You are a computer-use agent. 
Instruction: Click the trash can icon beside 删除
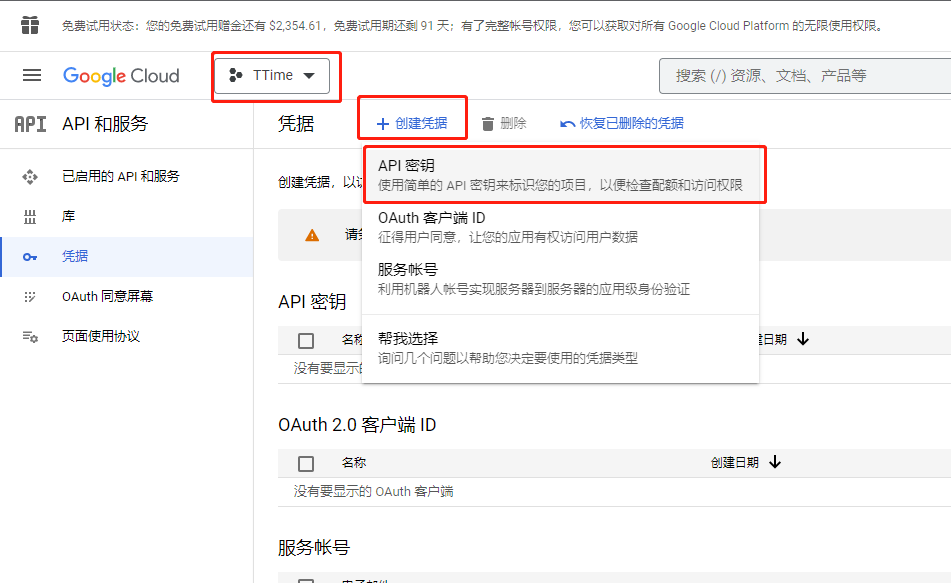tap(488, 124)
